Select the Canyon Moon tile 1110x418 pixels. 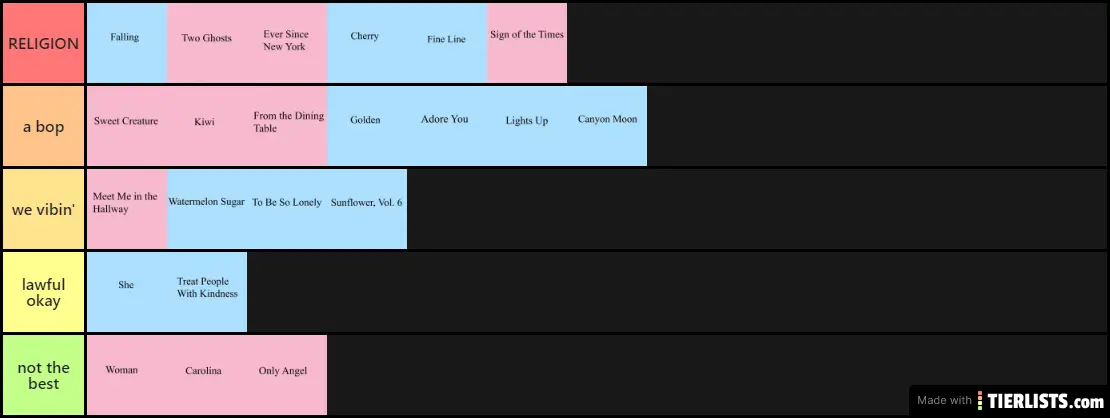[607, 126]
